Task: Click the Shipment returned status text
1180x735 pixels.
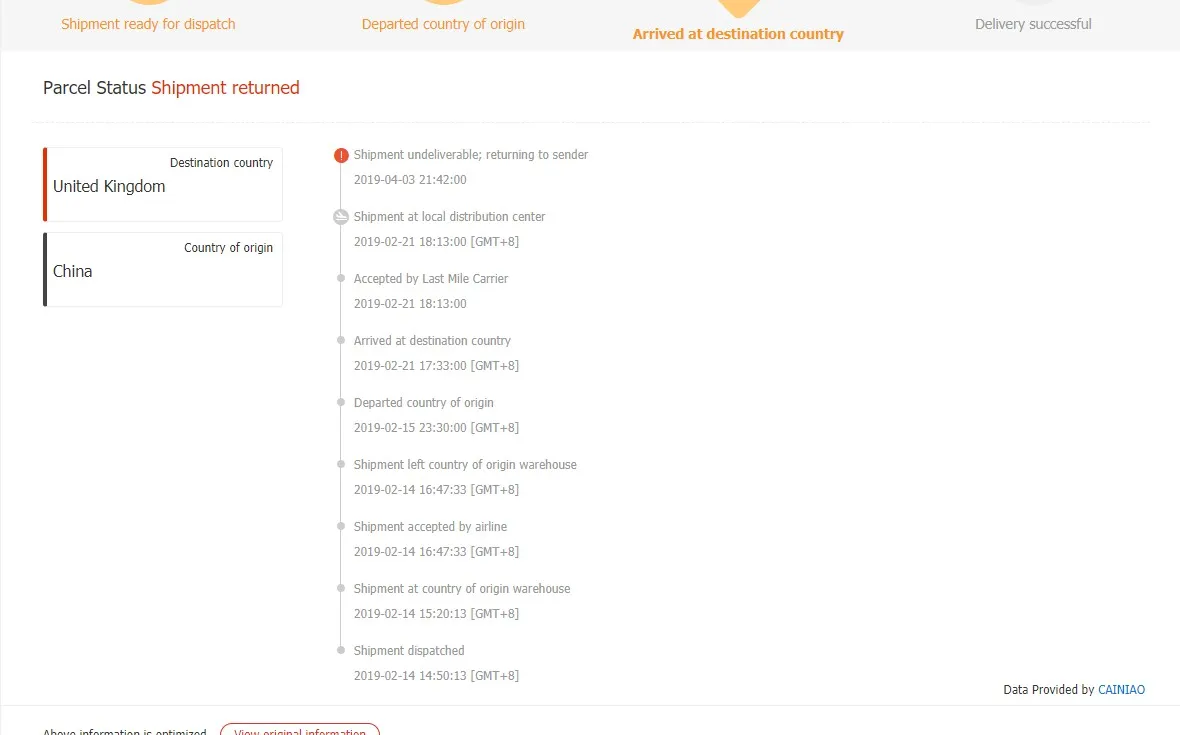Action: pos(225,88)
